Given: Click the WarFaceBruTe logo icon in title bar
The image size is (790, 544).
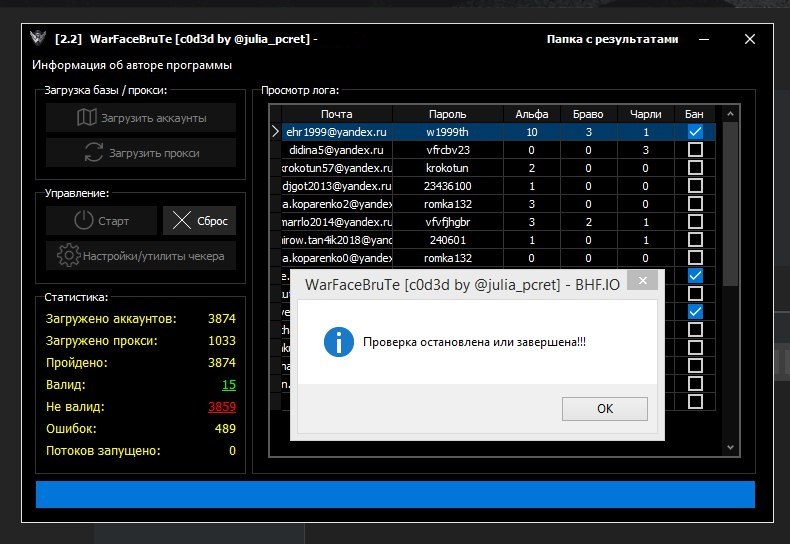Looking at the screenshot, I should pos(38,38).
